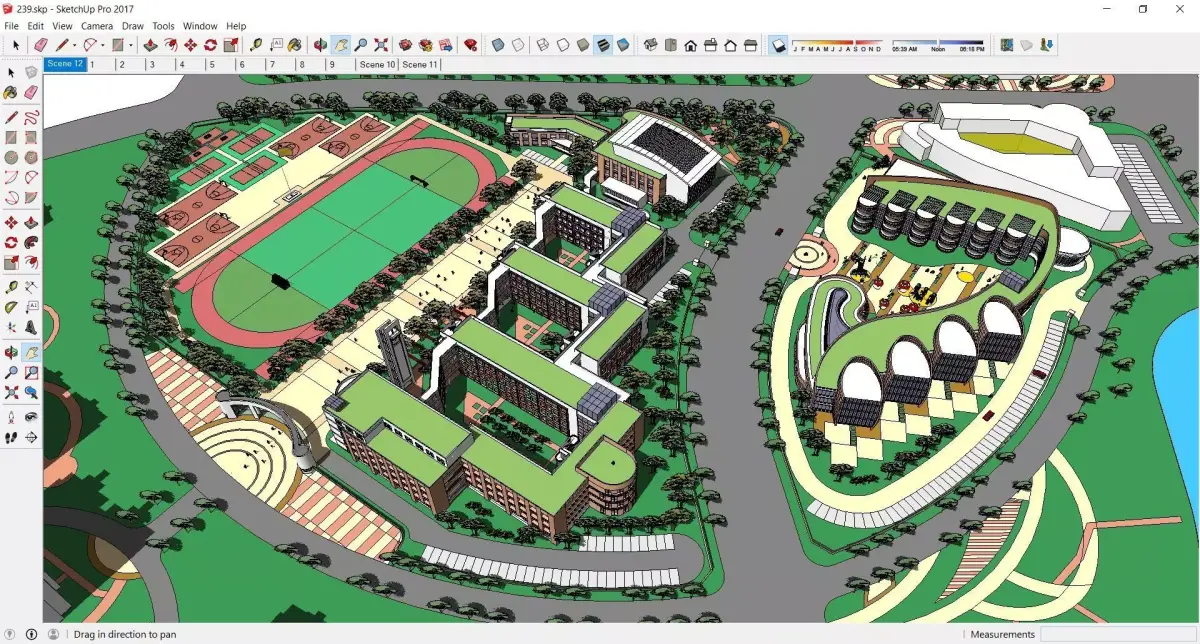Click the Add Location icon

(1008, 45)
